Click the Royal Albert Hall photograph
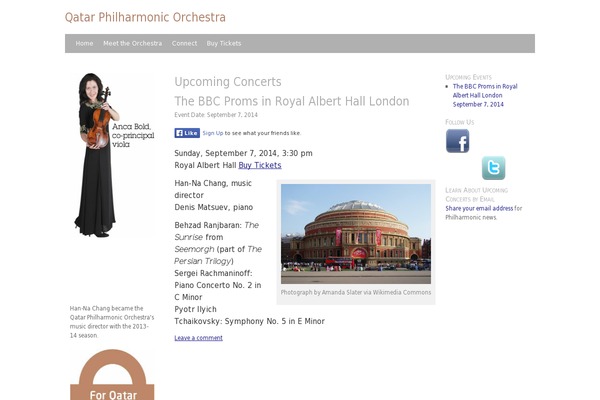The width and height of the screenshot is (600, 400). click(356, 234)
